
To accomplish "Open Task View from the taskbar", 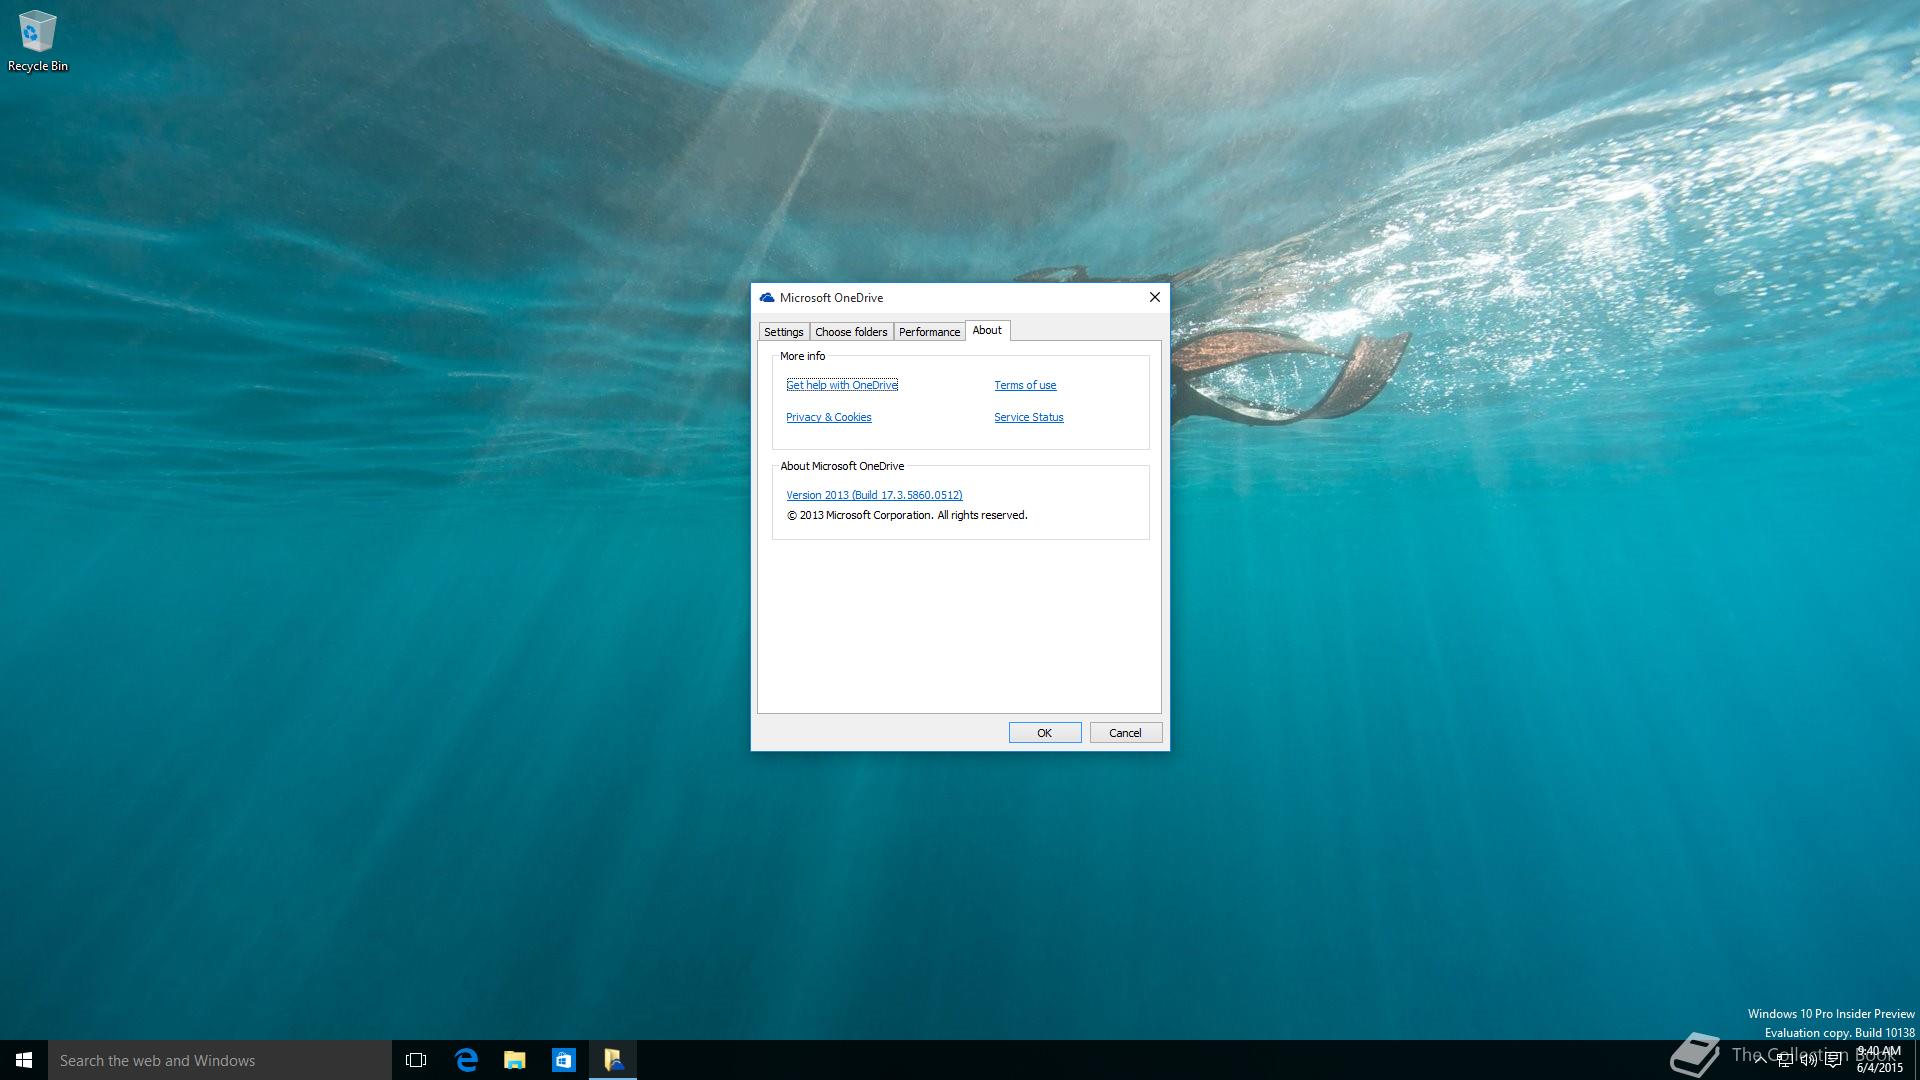I will pos(416,1060).
